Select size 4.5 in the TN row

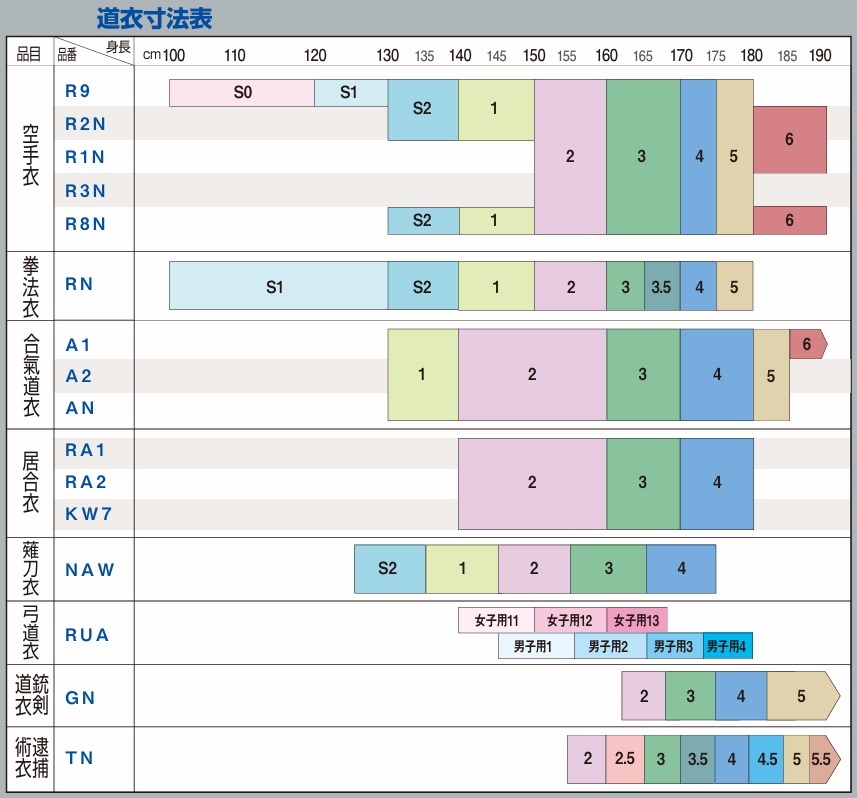tap(767, 759)
